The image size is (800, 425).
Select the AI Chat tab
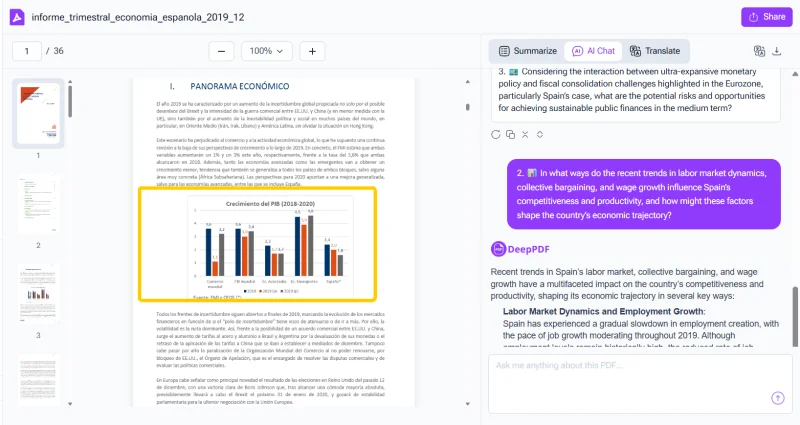point(593,51)
